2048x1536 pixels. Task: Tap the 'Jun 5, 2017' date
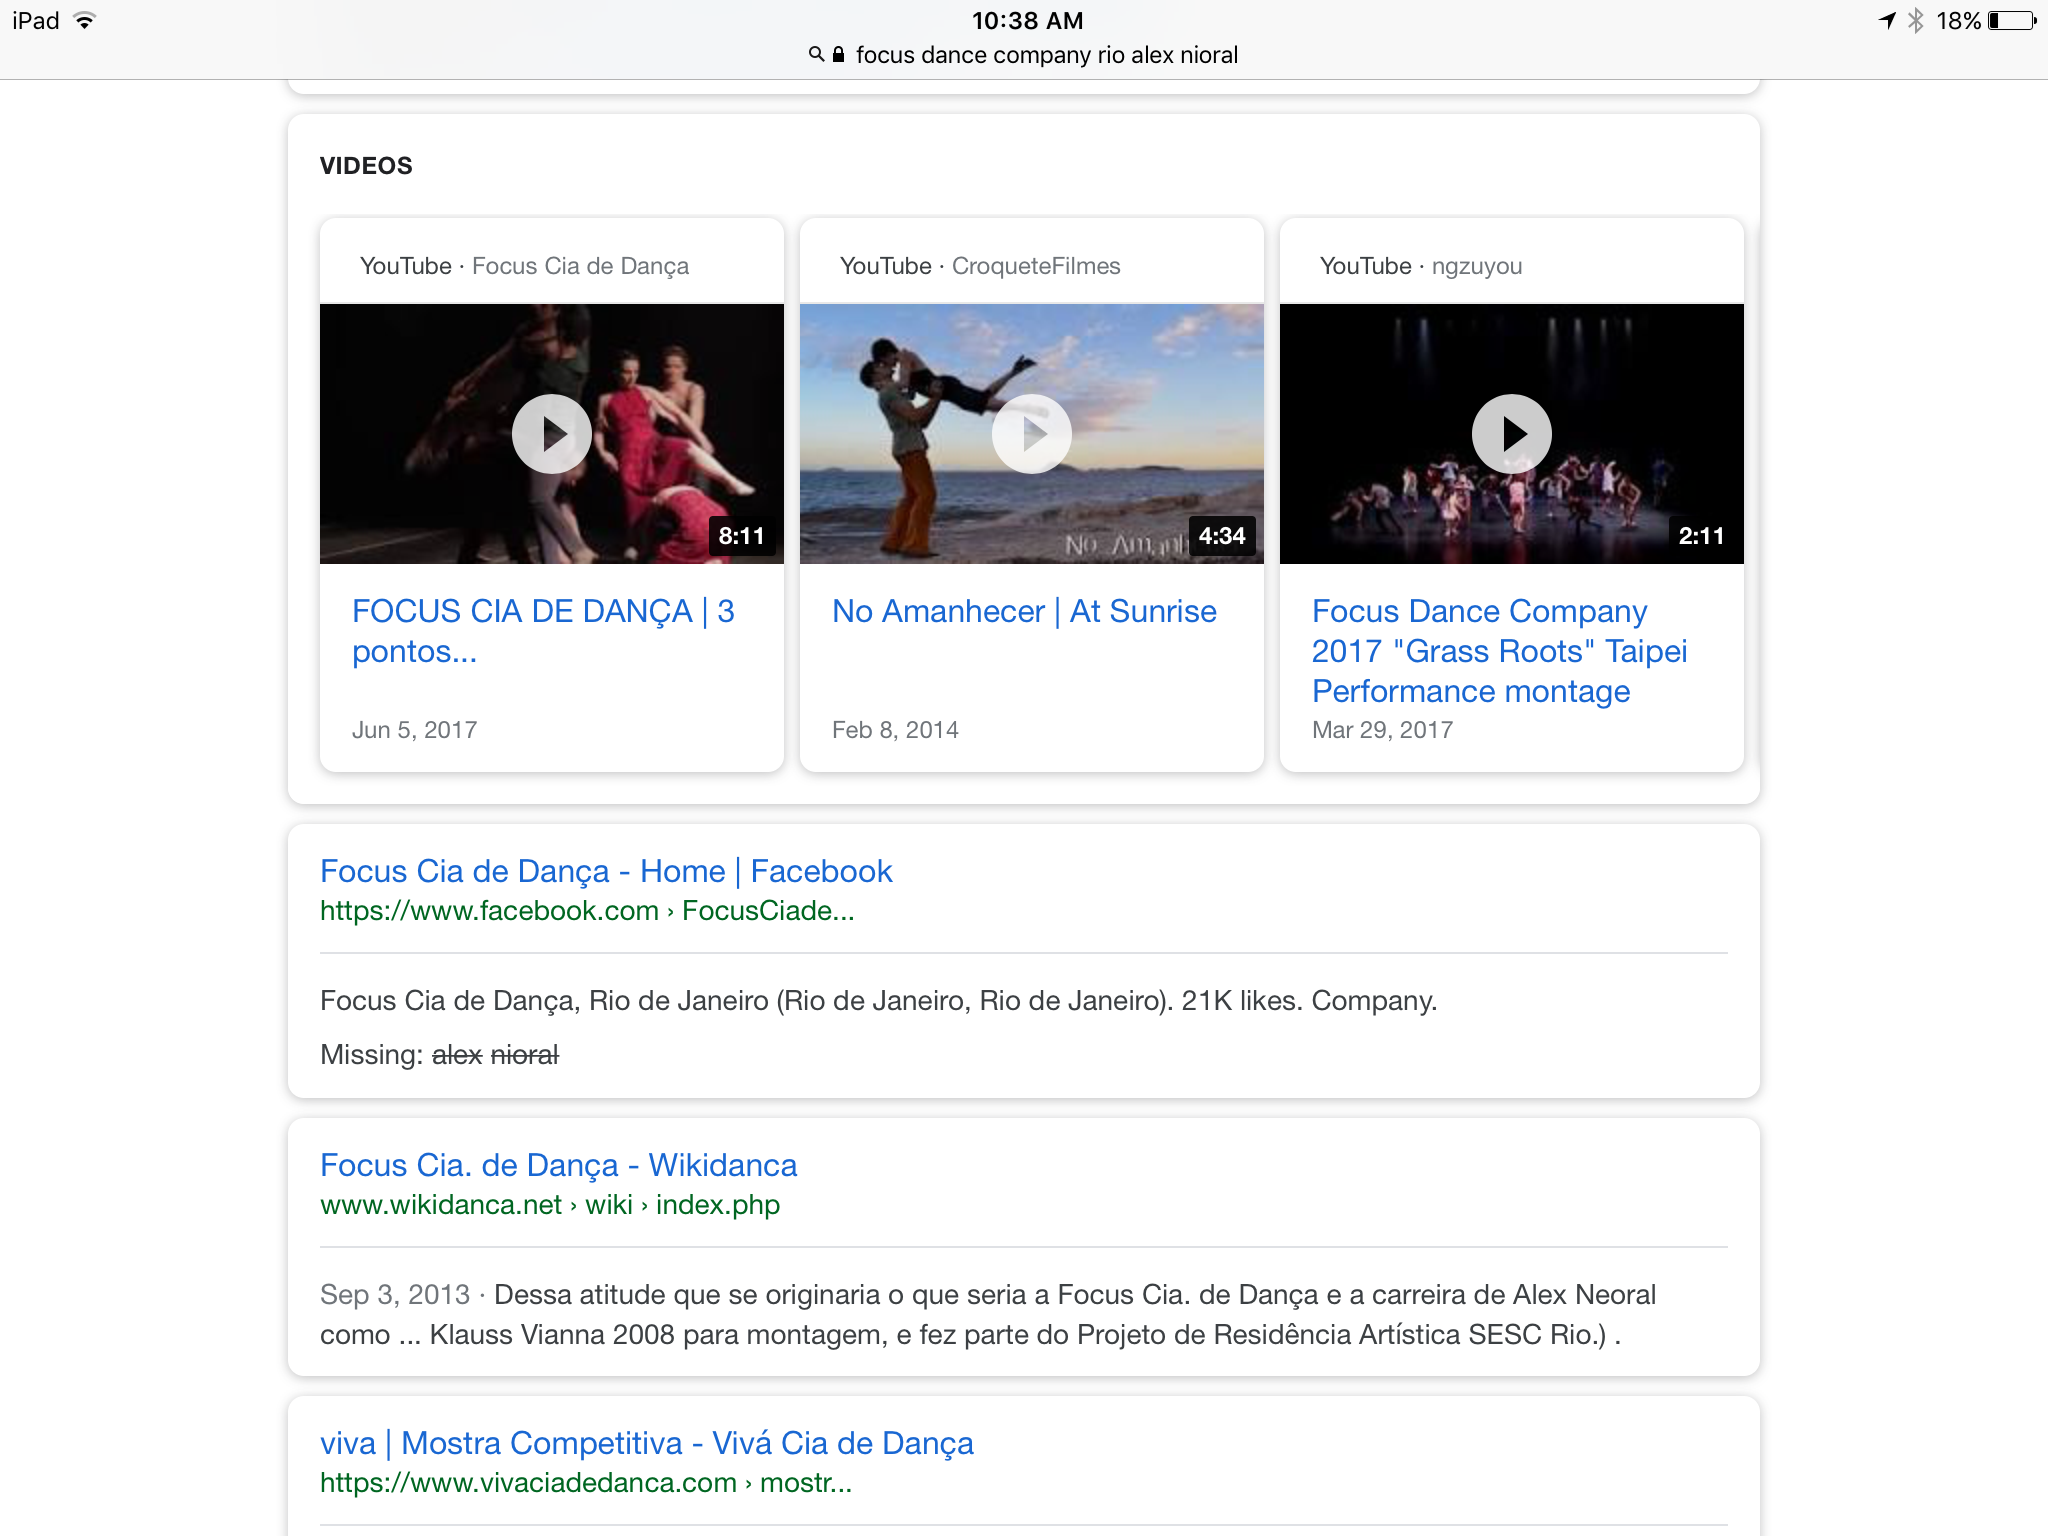tap(414, 730)
